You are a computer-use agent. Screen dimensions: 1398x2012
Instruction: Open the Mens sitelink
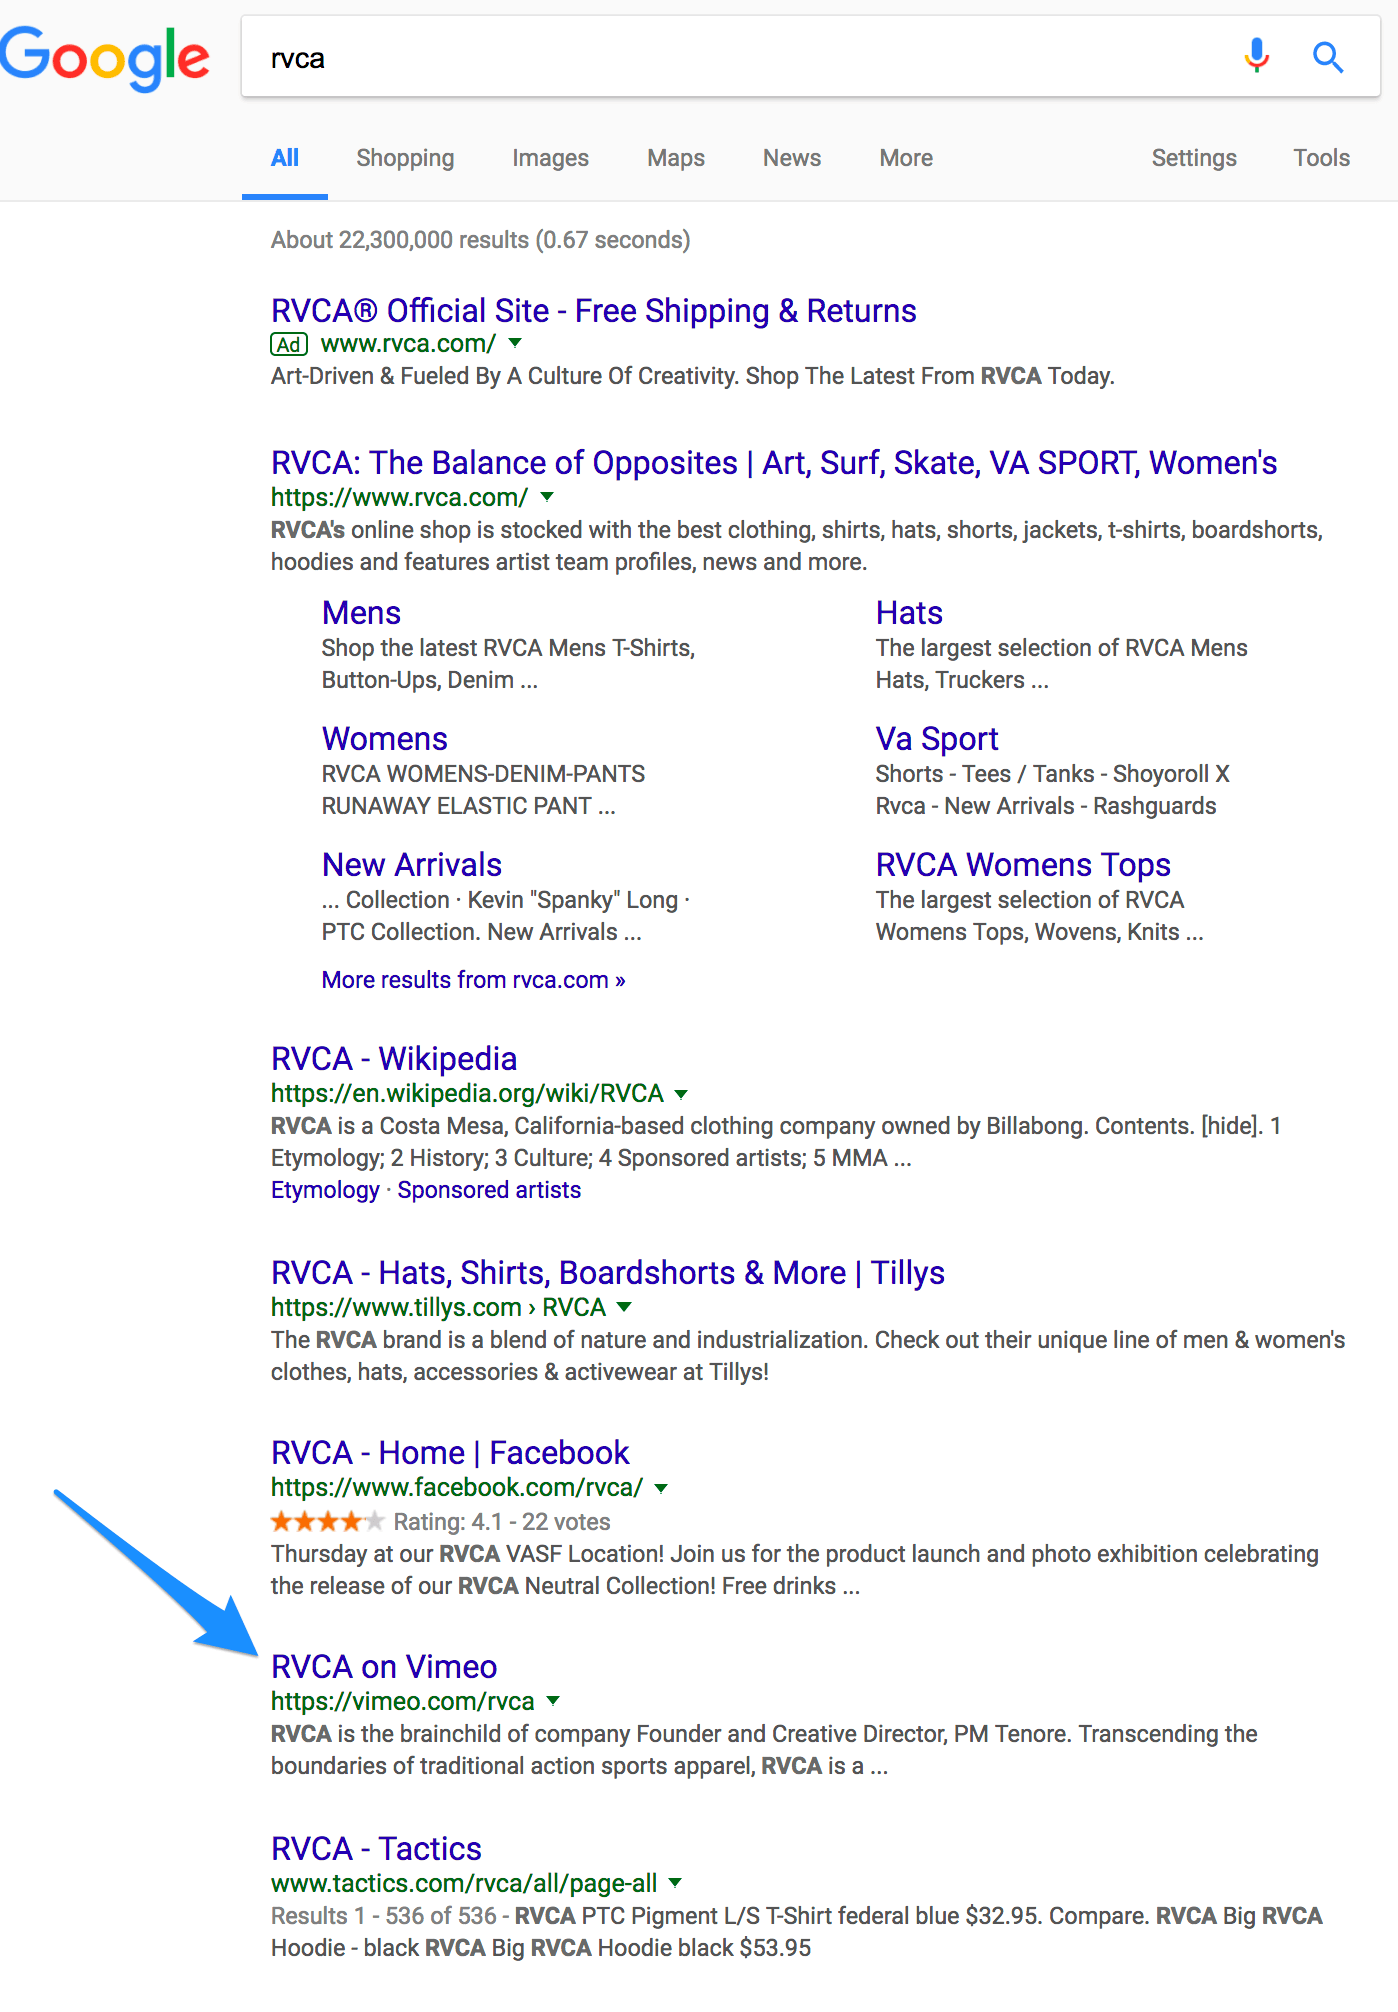(x=361, y=613)
